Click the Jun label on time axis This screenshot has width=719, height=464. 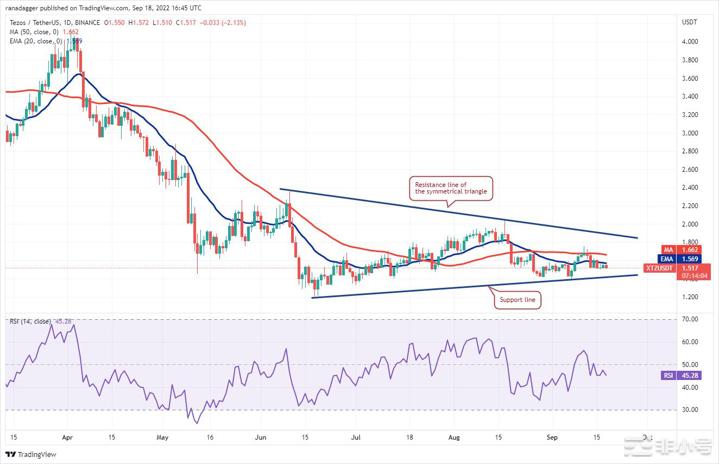pyautogui.click(x=260, y=437)
